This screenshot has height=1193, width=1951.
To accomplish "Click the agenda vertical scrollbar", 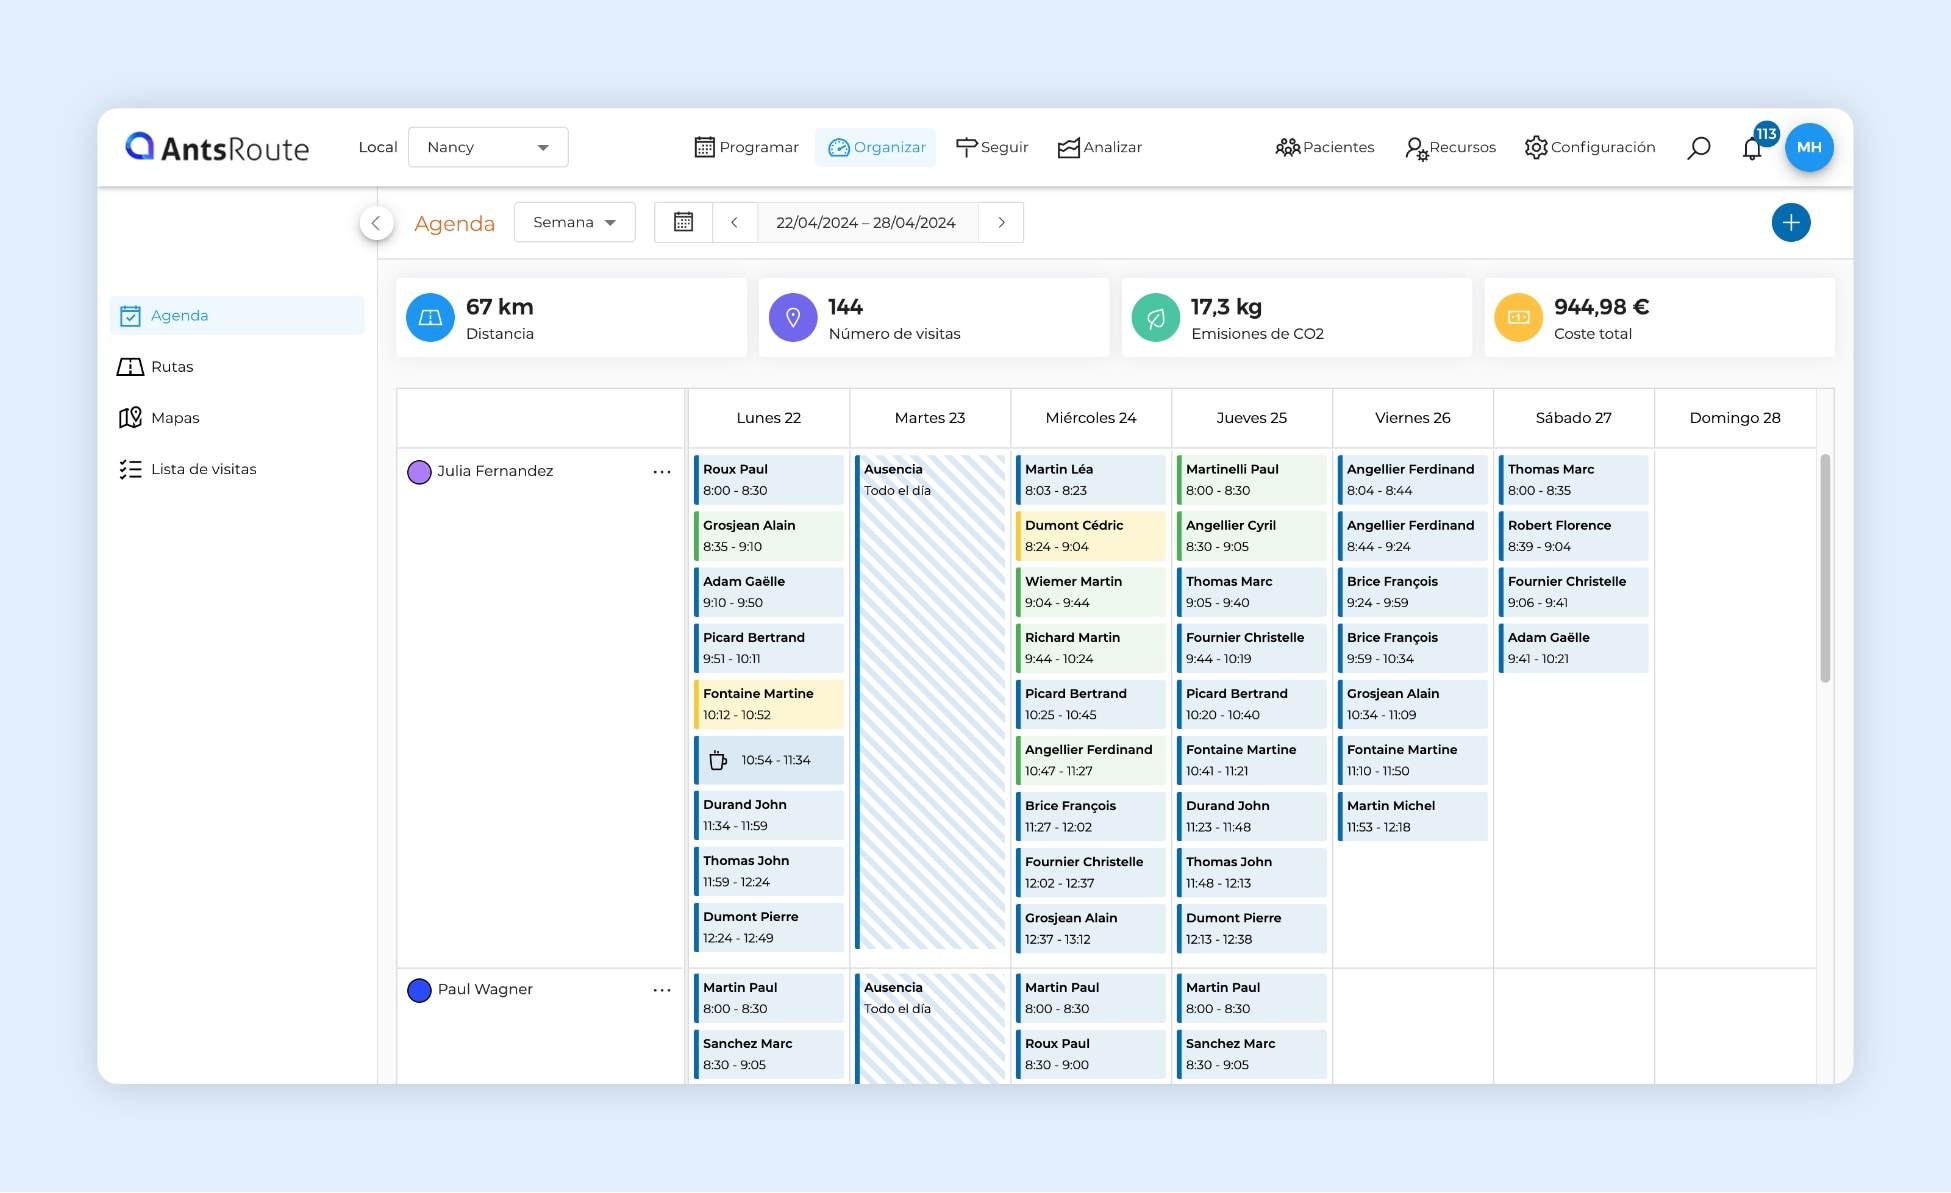I will (x=1825, y=570).
